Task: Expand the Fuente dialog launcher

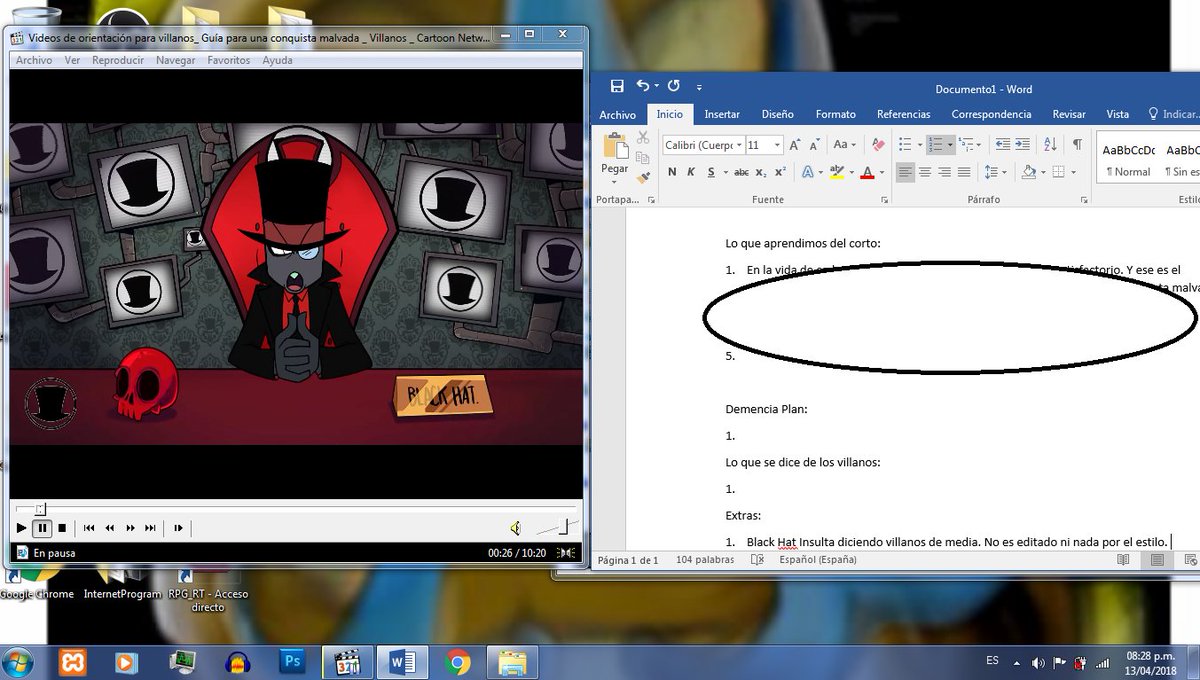Action: tap(884, 200)
